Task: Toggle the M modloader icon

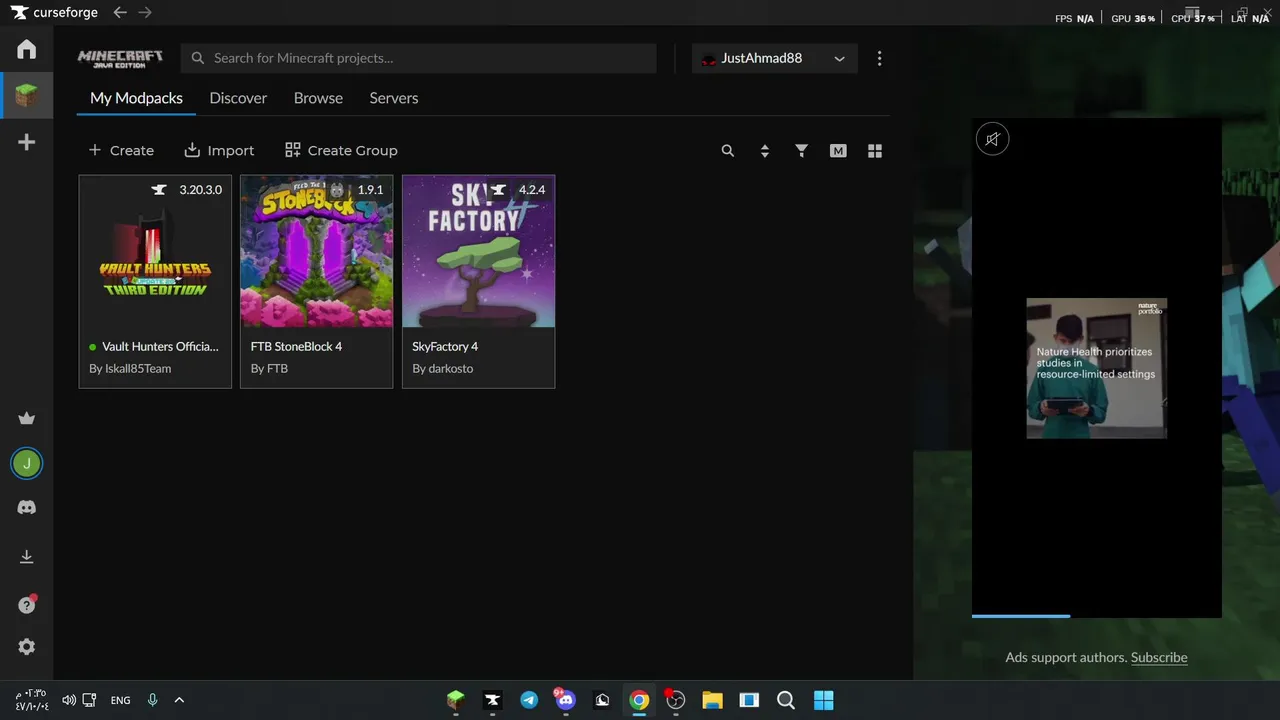Action: 838,151
